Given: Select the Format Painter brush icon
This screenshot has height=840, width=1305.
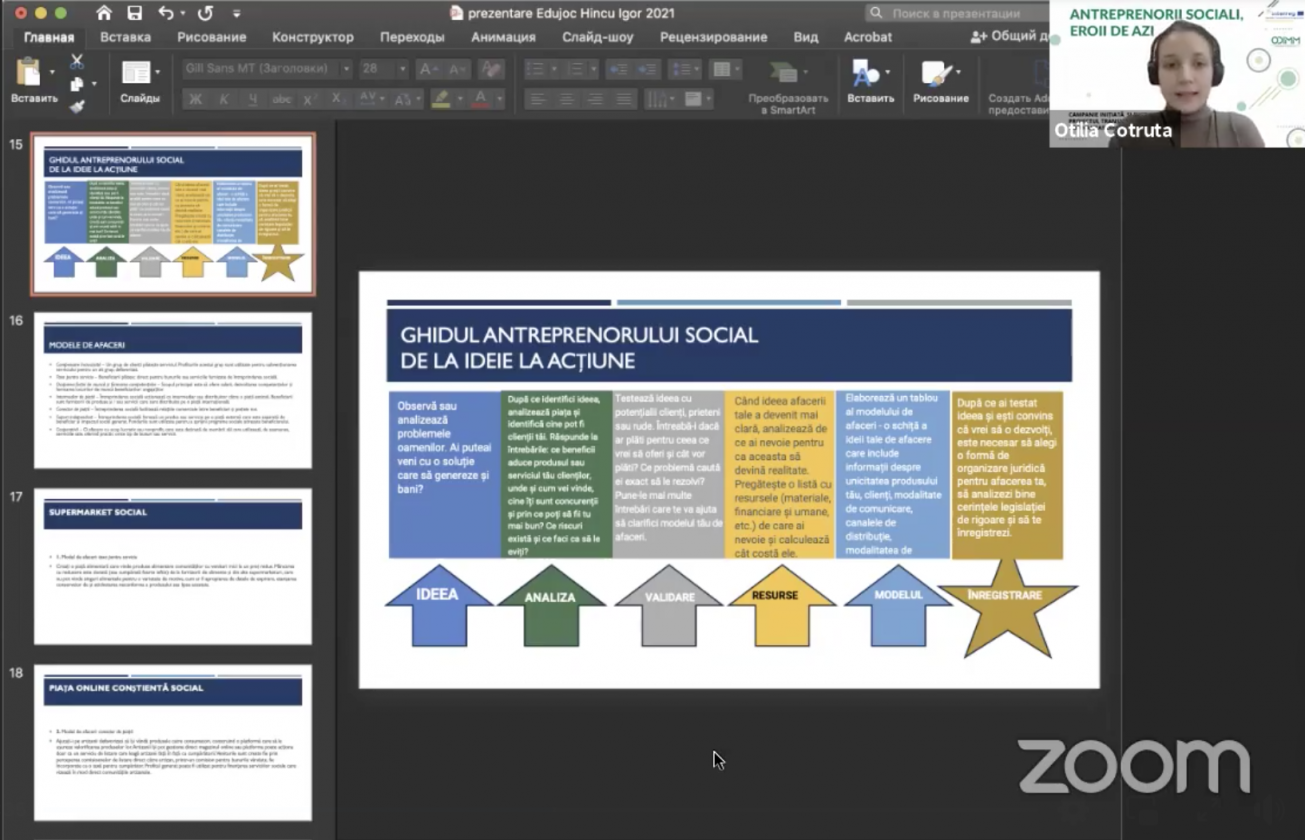Looking at the screenshot, I should [77, 106].
